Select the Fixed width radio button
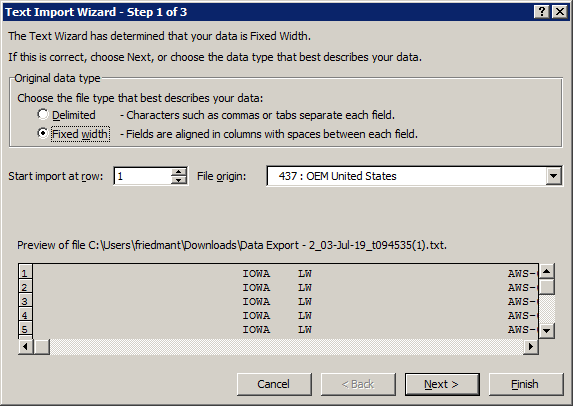This screenshot has height=406, width=573. [x=43, y=133]
